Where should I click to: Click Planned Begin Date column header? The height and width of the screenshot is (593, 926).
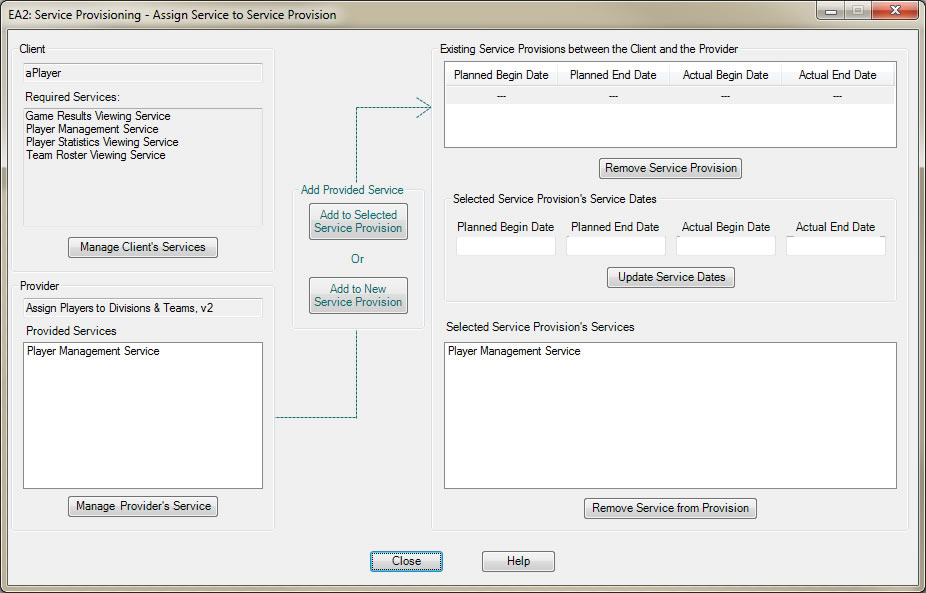pyautogui.click(x=501, y=75)
